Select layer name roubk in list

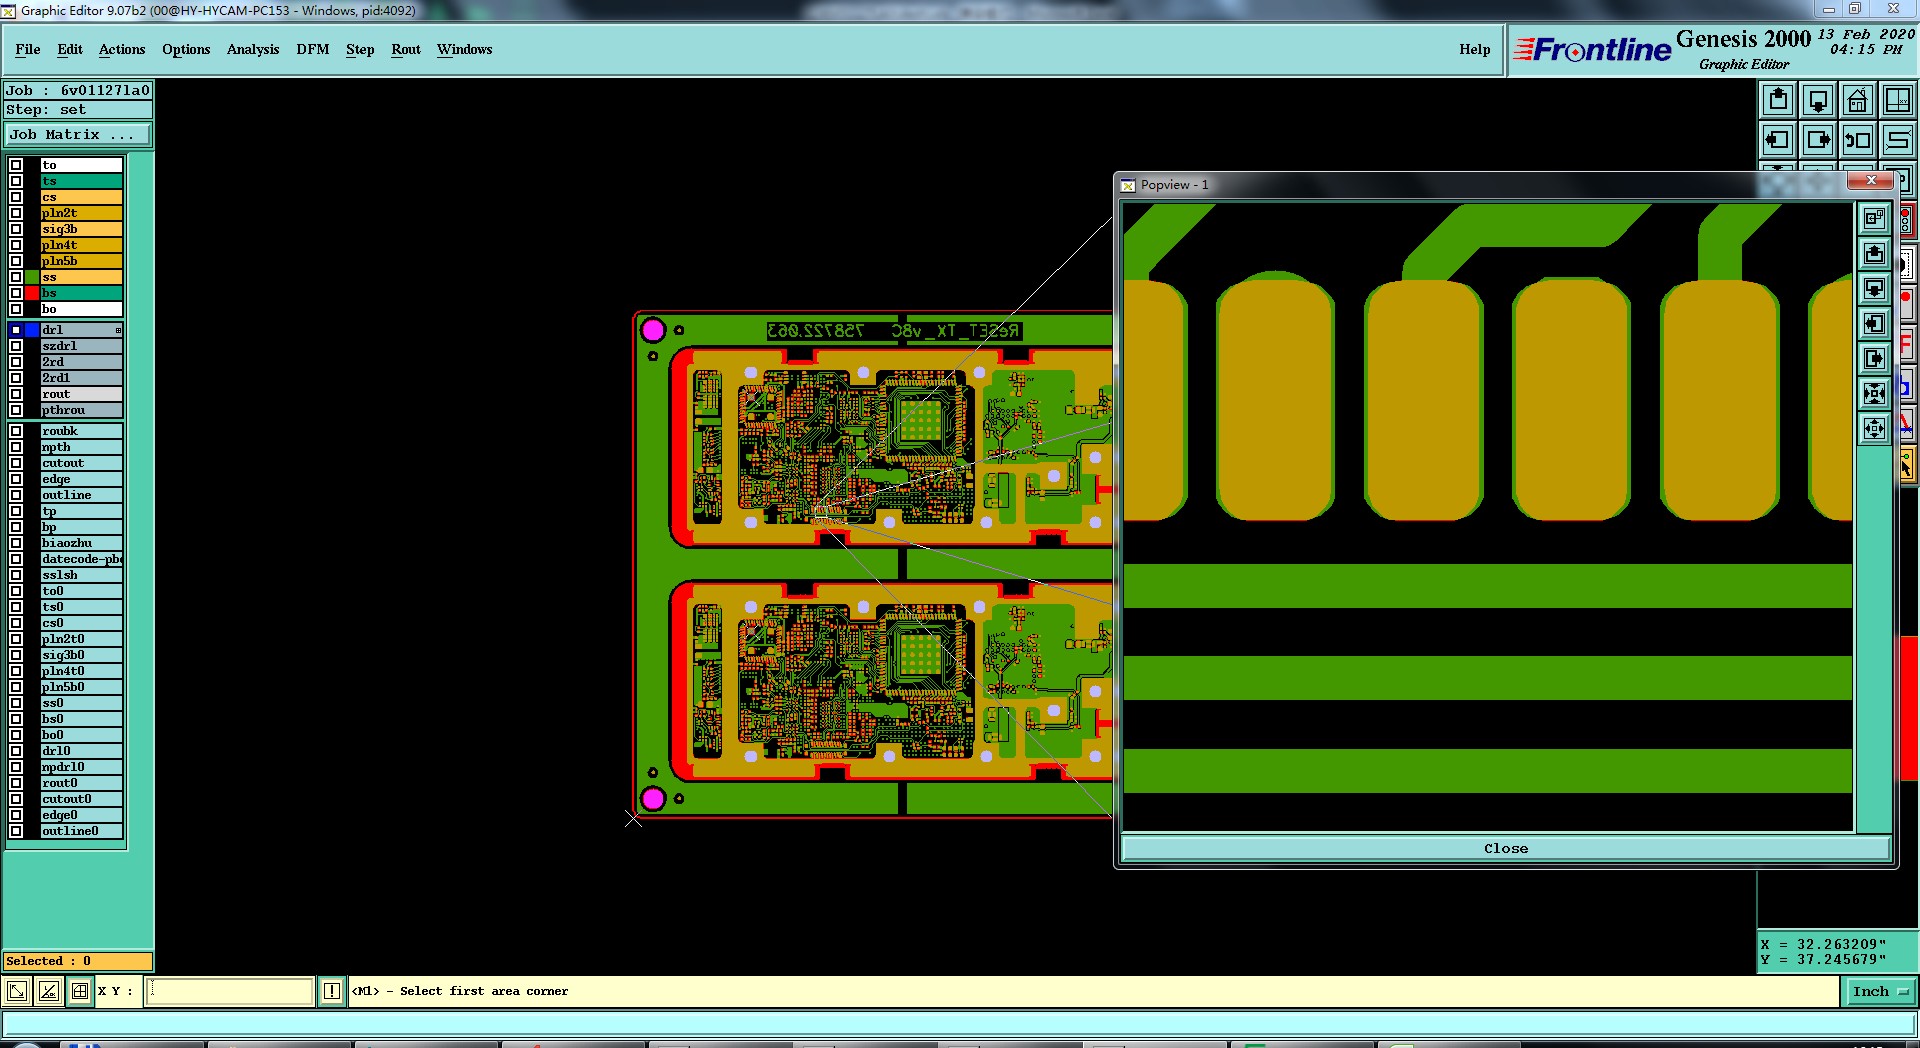81,431
